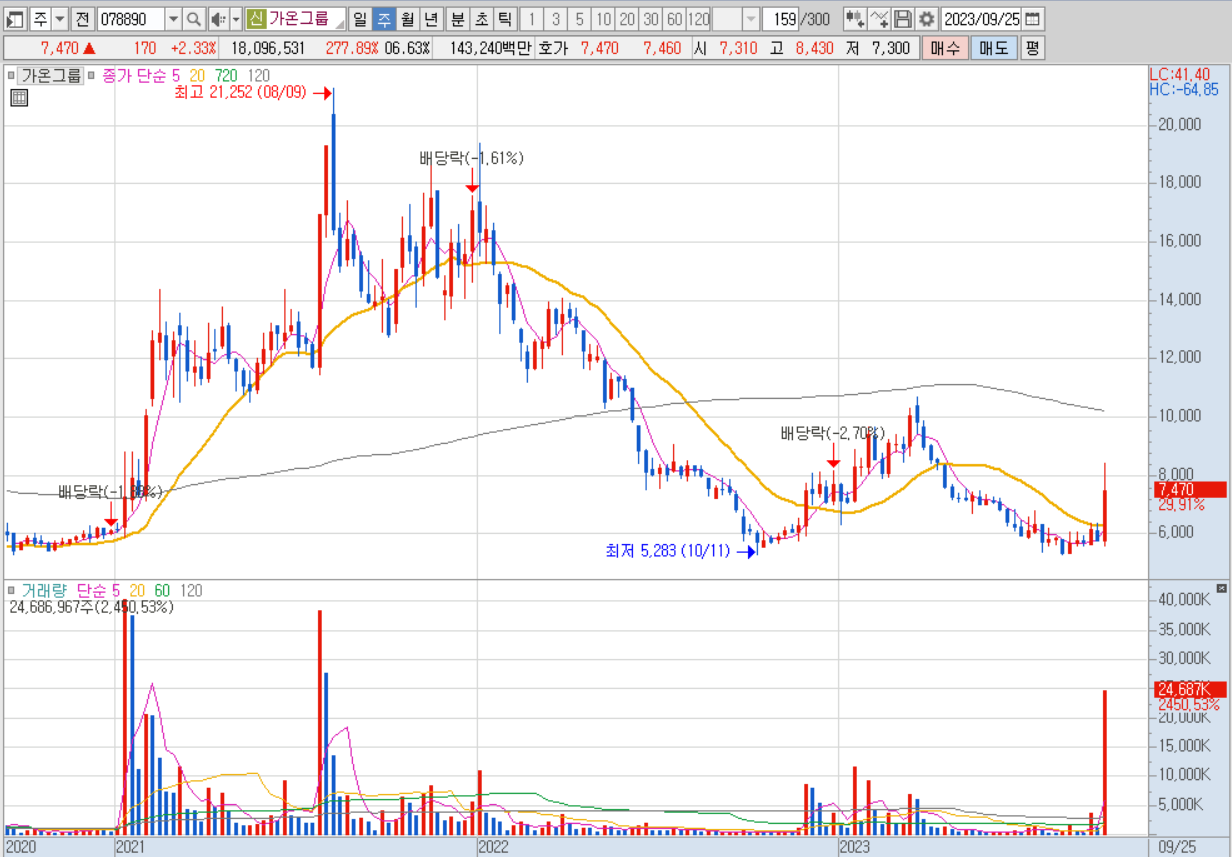Click the 최고 21,252 (08/09) annotation
Viewport: 1232px width, 857px height.
click(x=240, y=93)
